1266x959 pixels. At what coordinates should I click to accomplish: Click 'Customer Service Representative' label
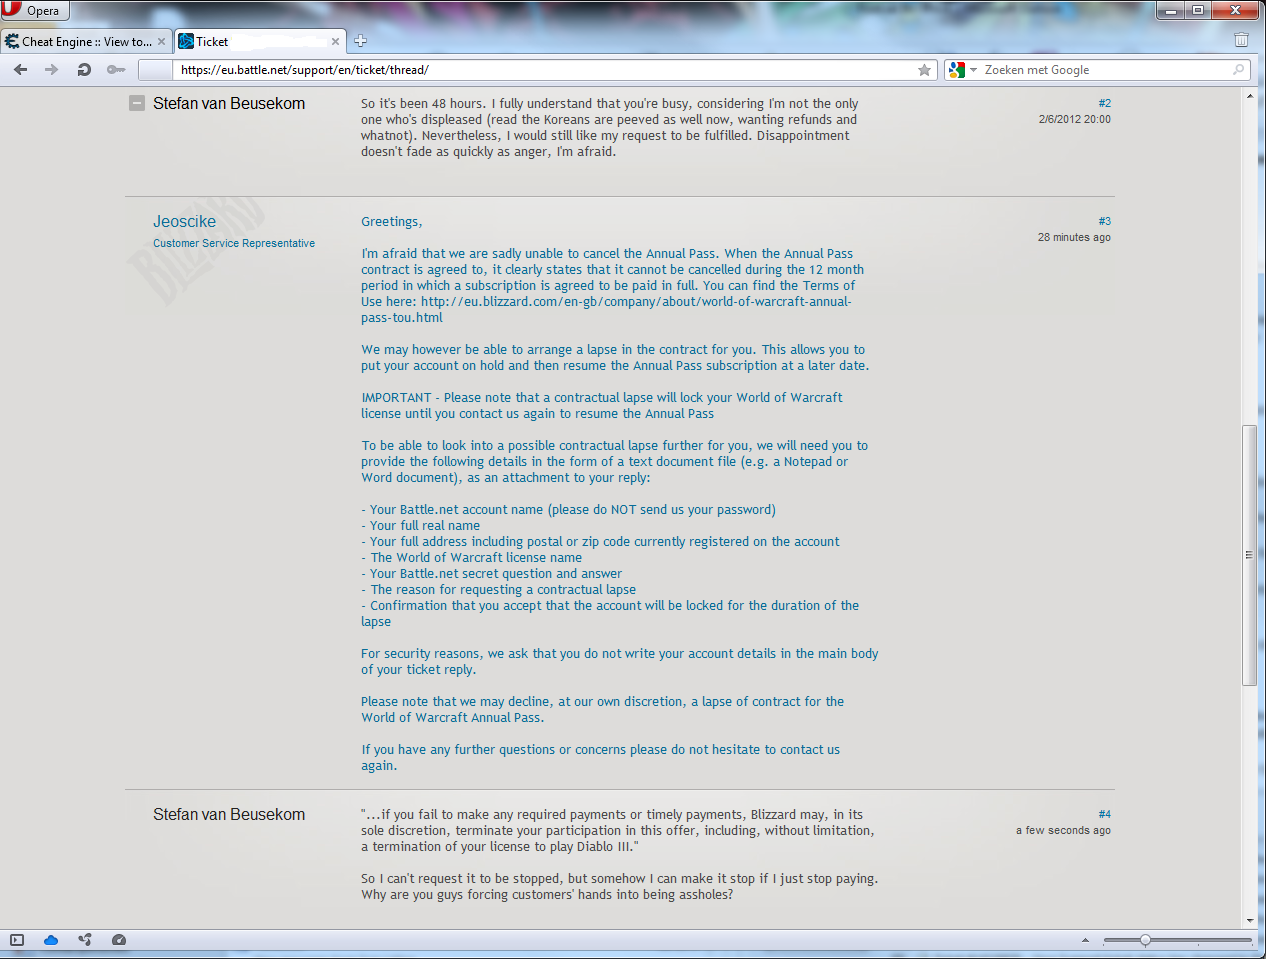click(234, 243)
